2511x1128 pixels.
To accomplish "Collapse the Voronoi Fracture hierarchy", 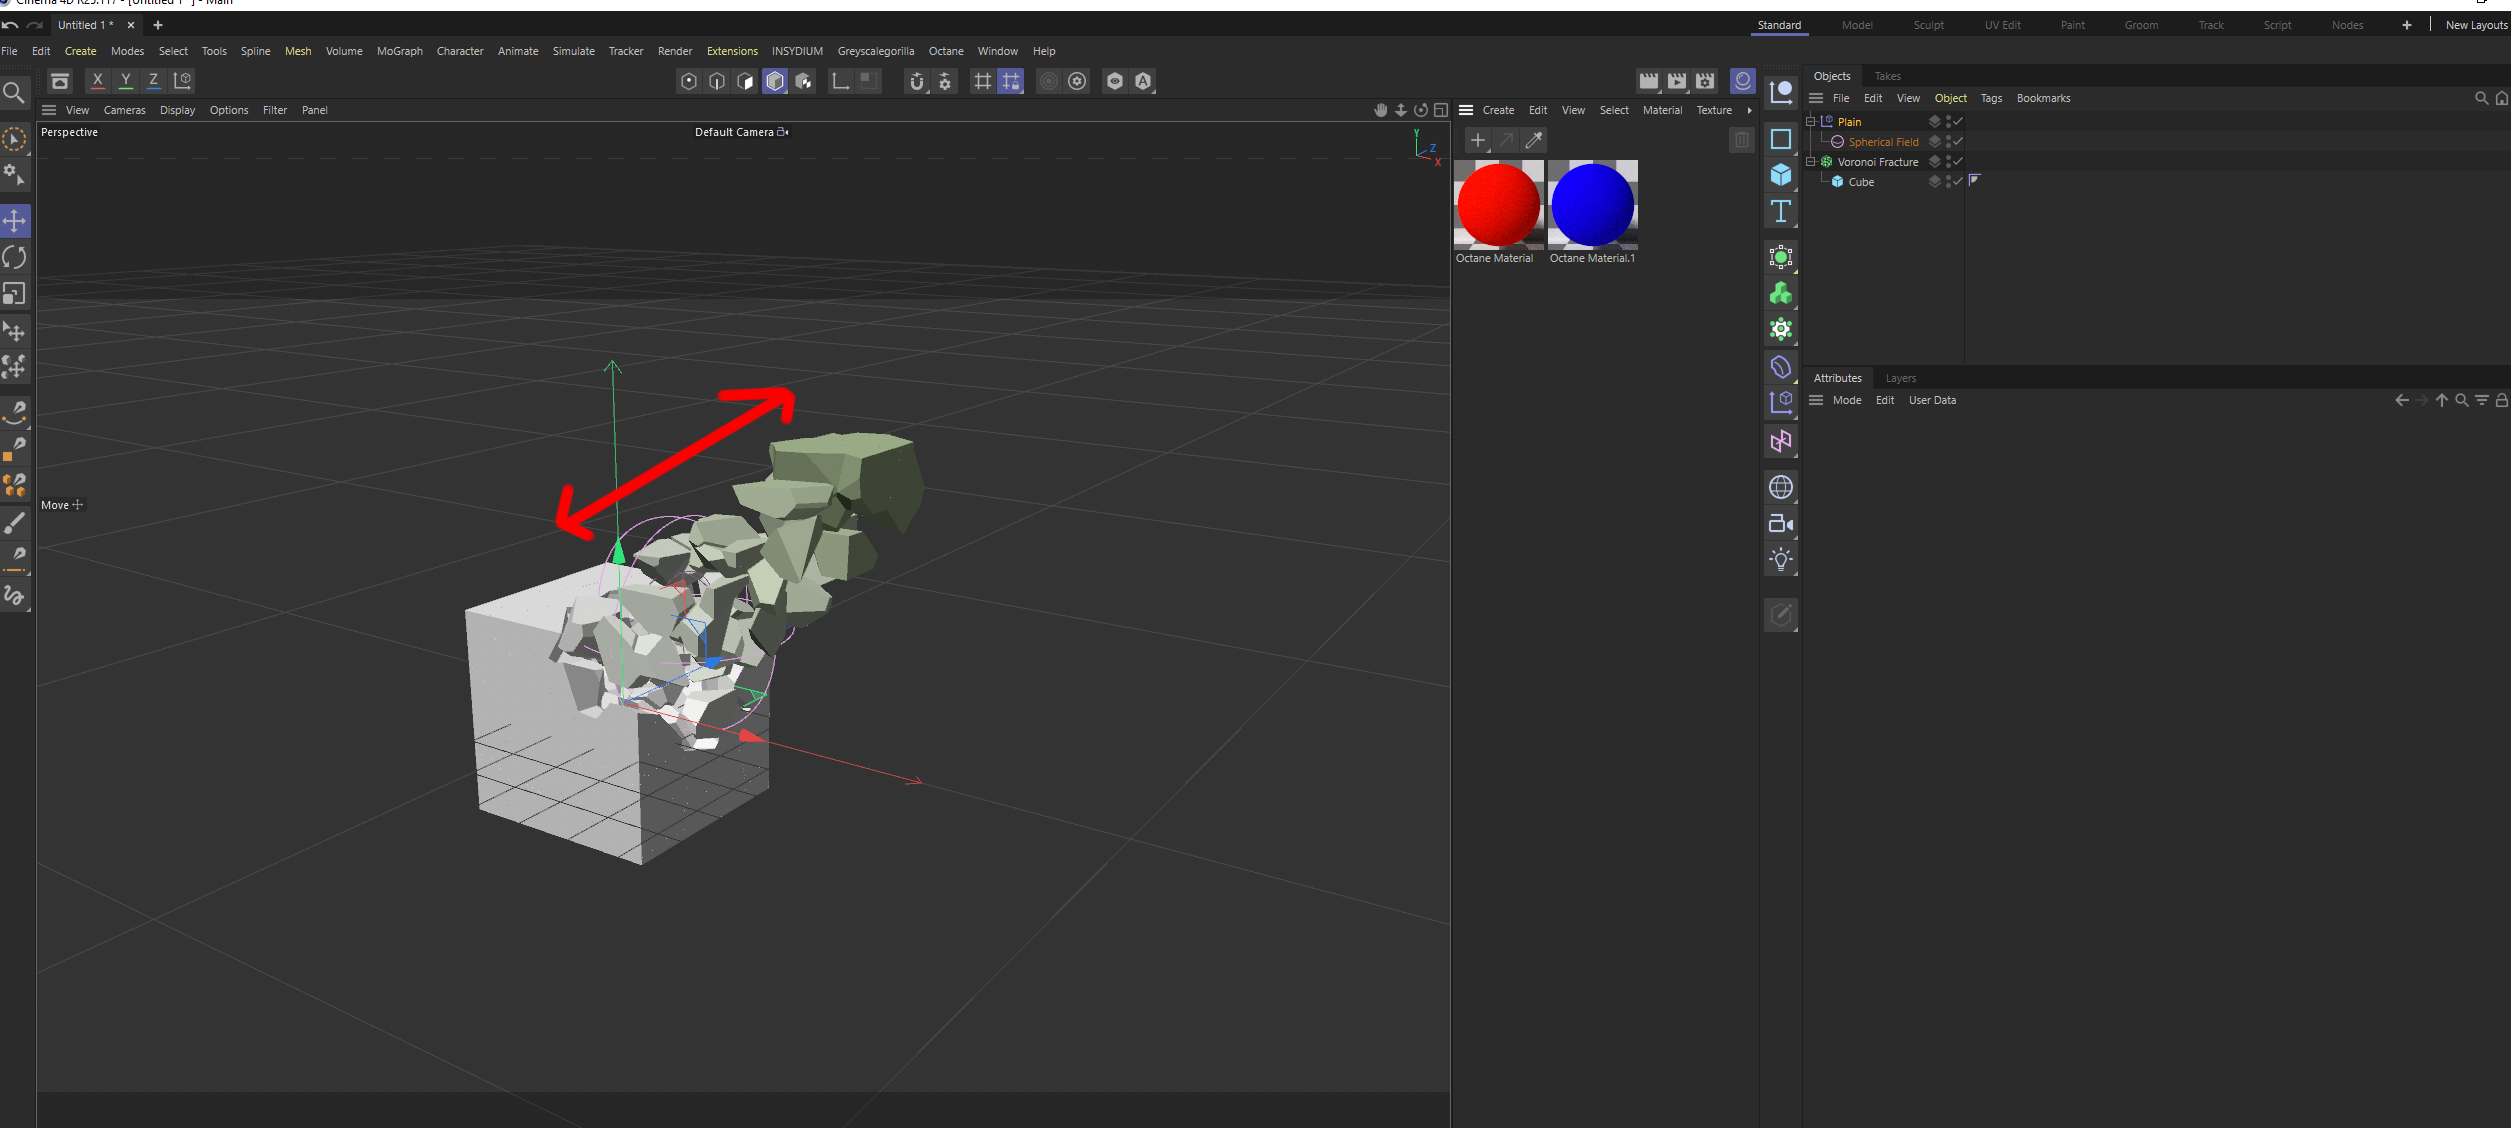I will [1810, 162].
